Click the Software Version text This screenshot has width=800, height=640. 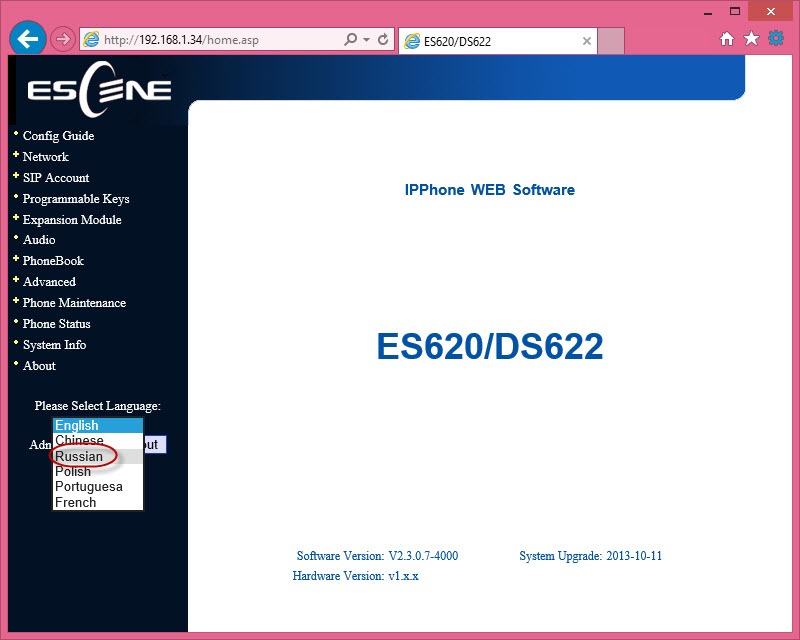click(377, 556)
